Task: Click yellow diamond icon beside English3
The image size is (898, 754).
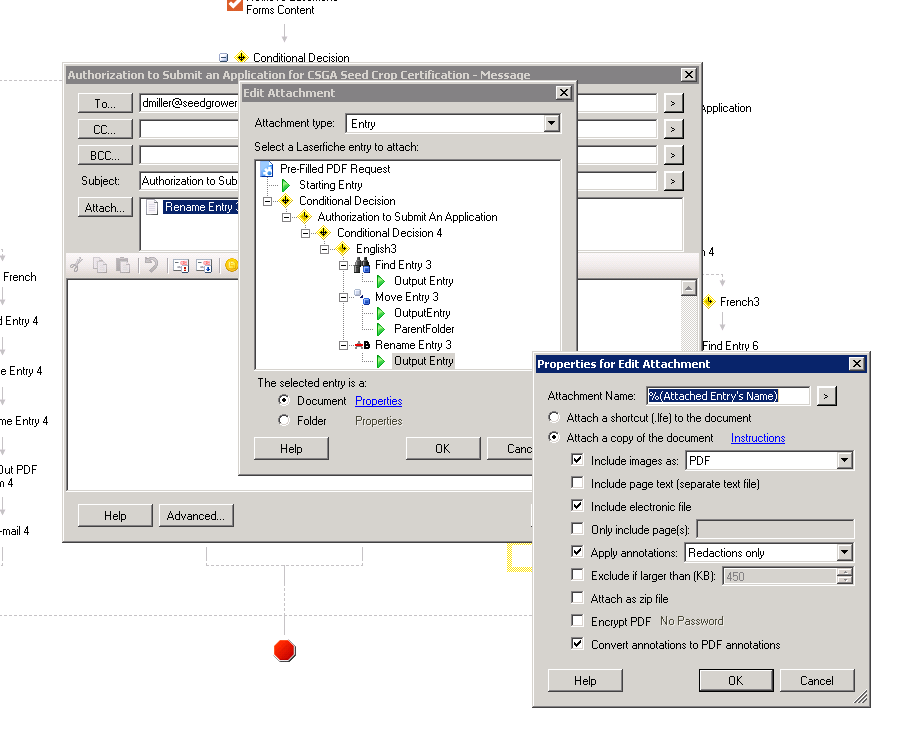Action: pyautogui.click(x=343, y=249)
